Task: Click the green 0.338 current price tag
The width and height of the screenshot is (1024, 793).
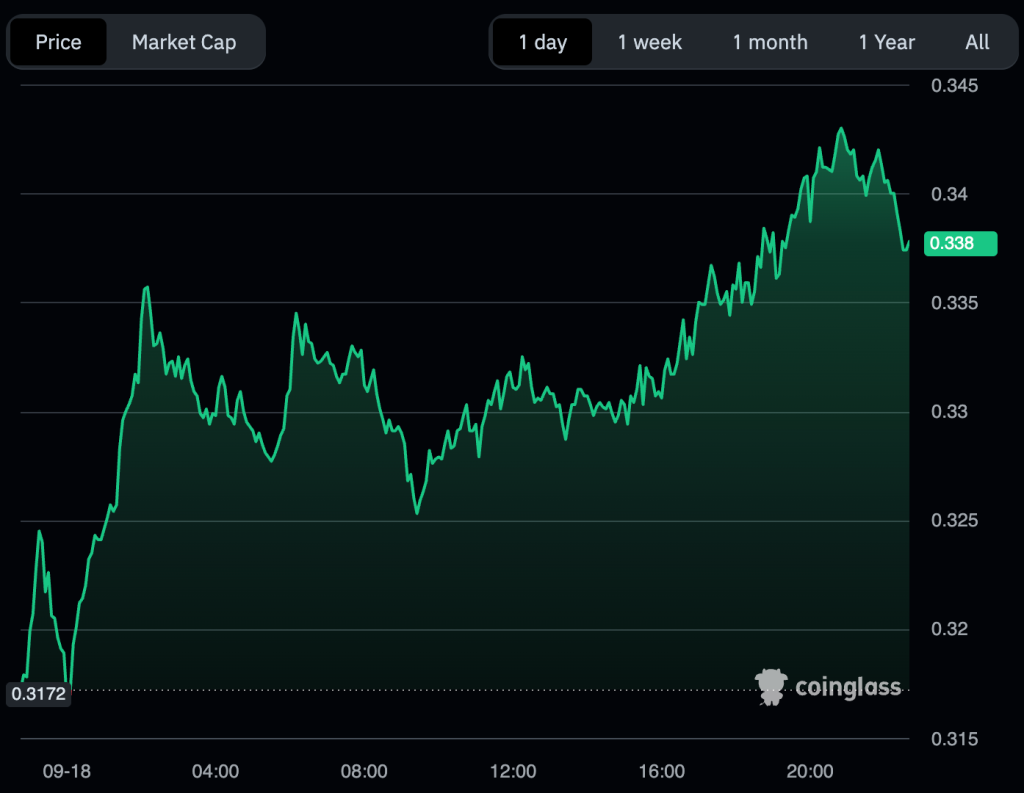Action: (960, 243)
